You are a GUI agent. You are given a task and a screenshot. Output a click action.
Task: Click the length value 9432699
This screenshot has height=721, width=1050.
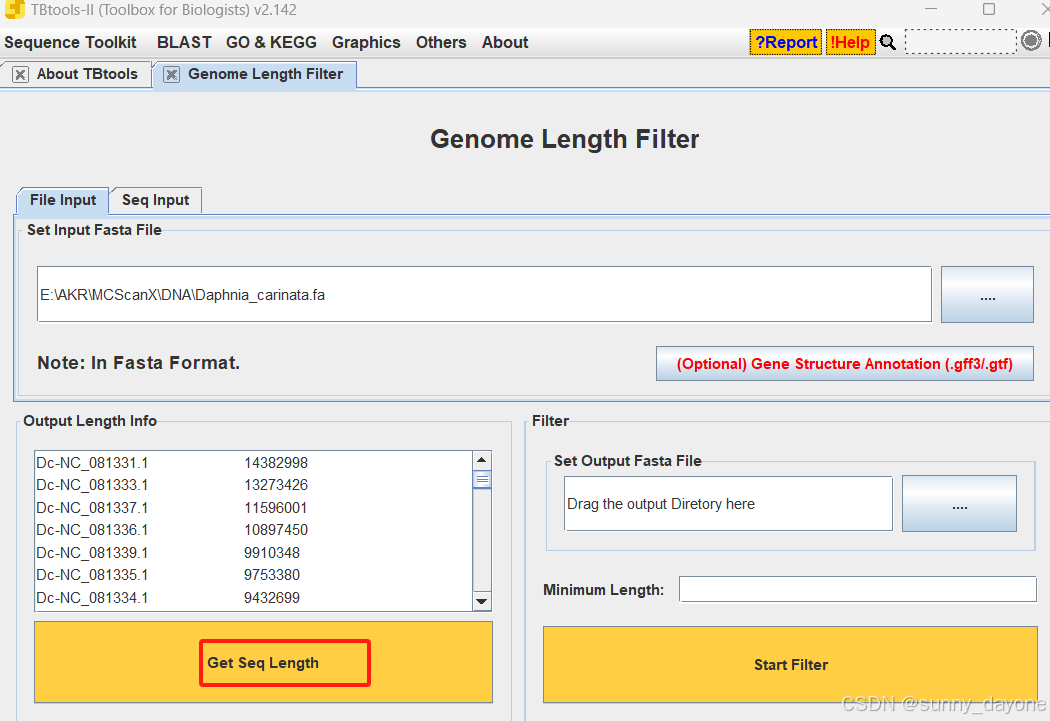[x=272, y=597]
